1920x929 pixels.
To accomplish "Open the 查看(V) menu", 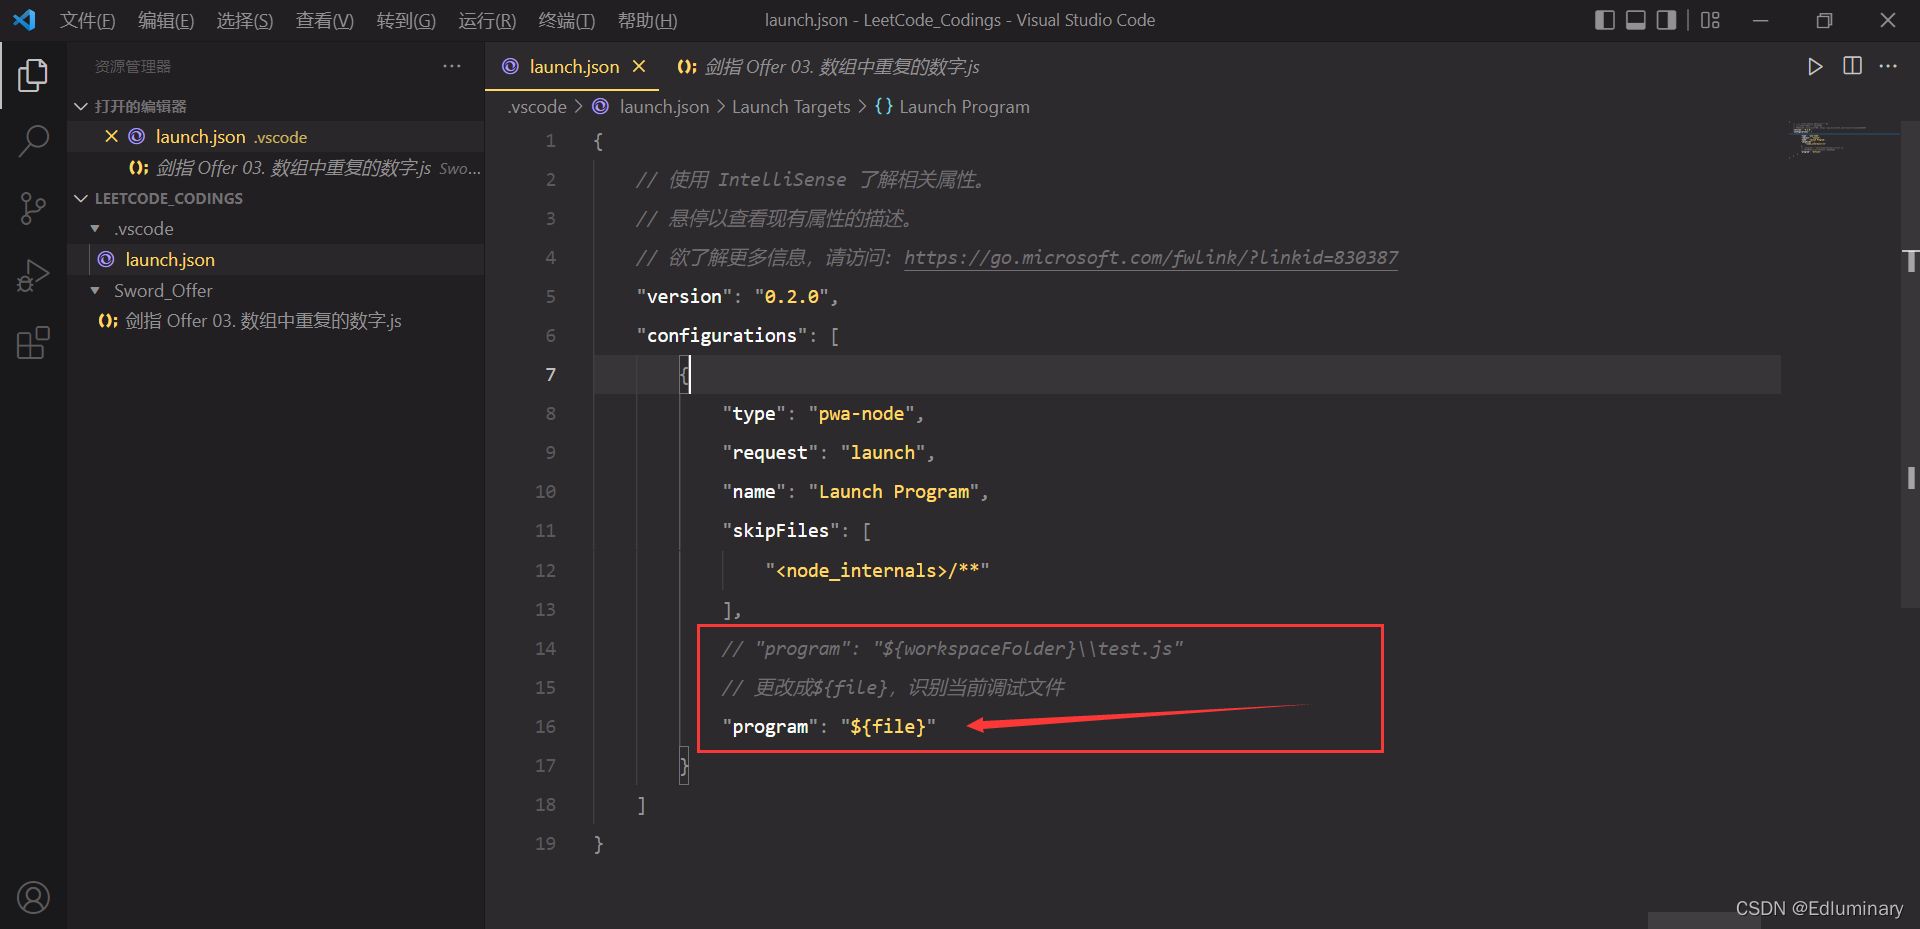I will pos(325,20).
